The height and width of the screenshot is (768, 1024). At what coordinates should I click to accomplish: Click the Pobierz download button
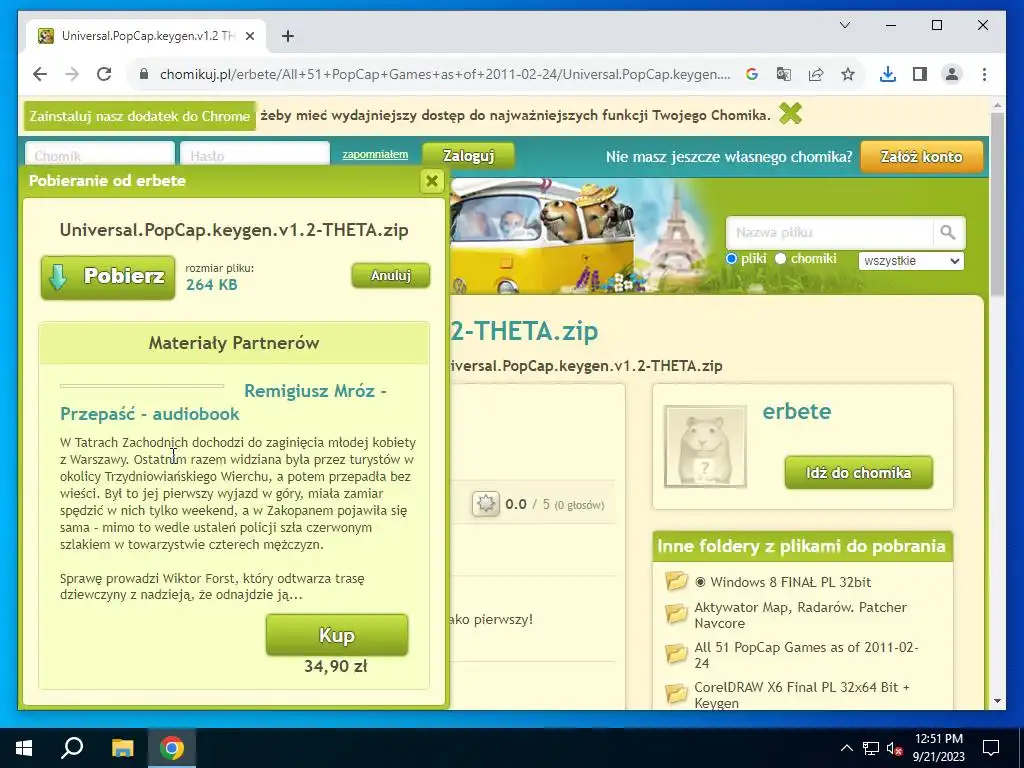tap(108, 277)
